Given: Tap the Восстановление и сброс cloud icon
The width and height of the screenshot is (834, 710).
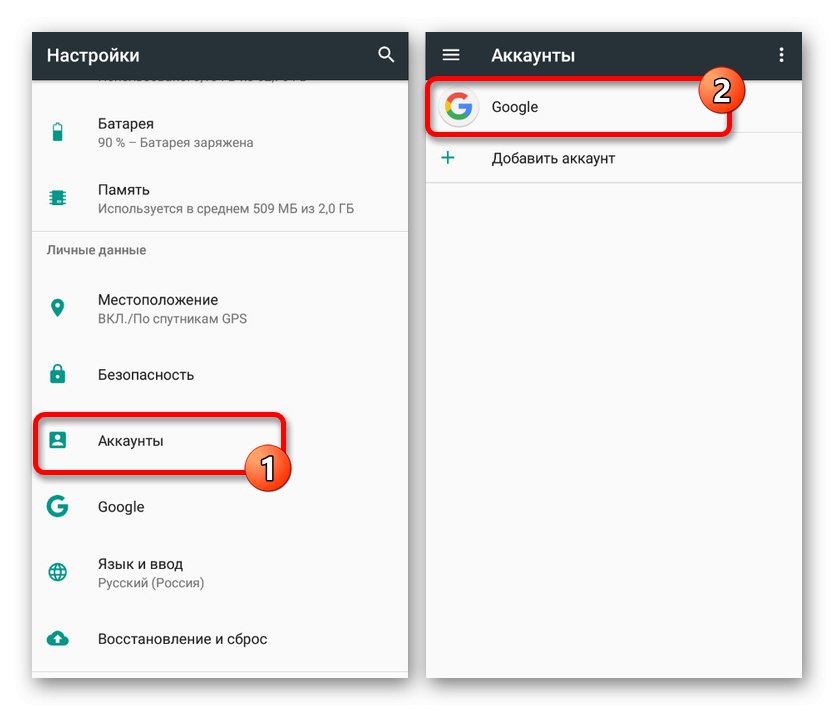Looking at the screenshot, I should coord(57,639).
